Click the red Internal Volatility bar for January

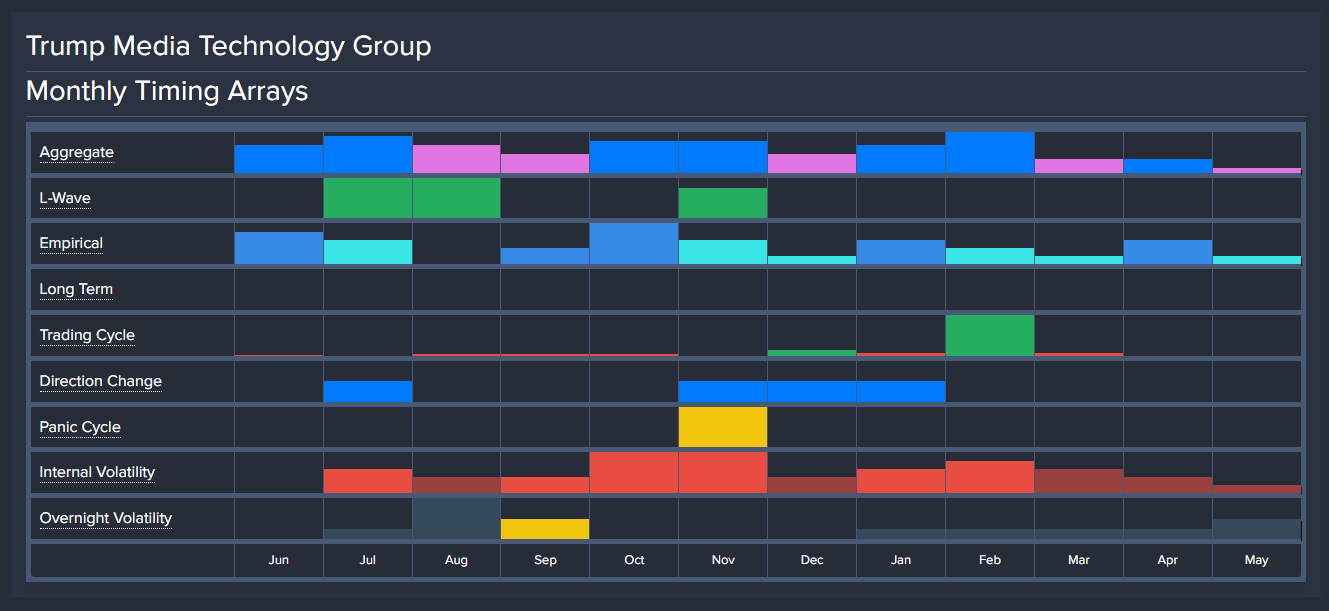click(x=901, y=481)
